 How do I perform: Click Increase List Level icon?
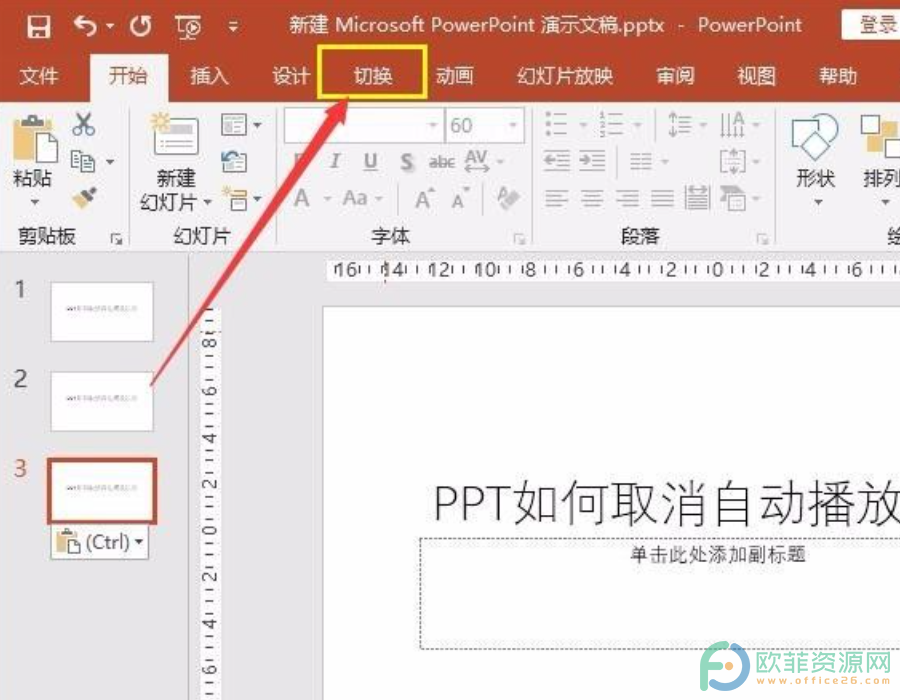pos(592,161)
